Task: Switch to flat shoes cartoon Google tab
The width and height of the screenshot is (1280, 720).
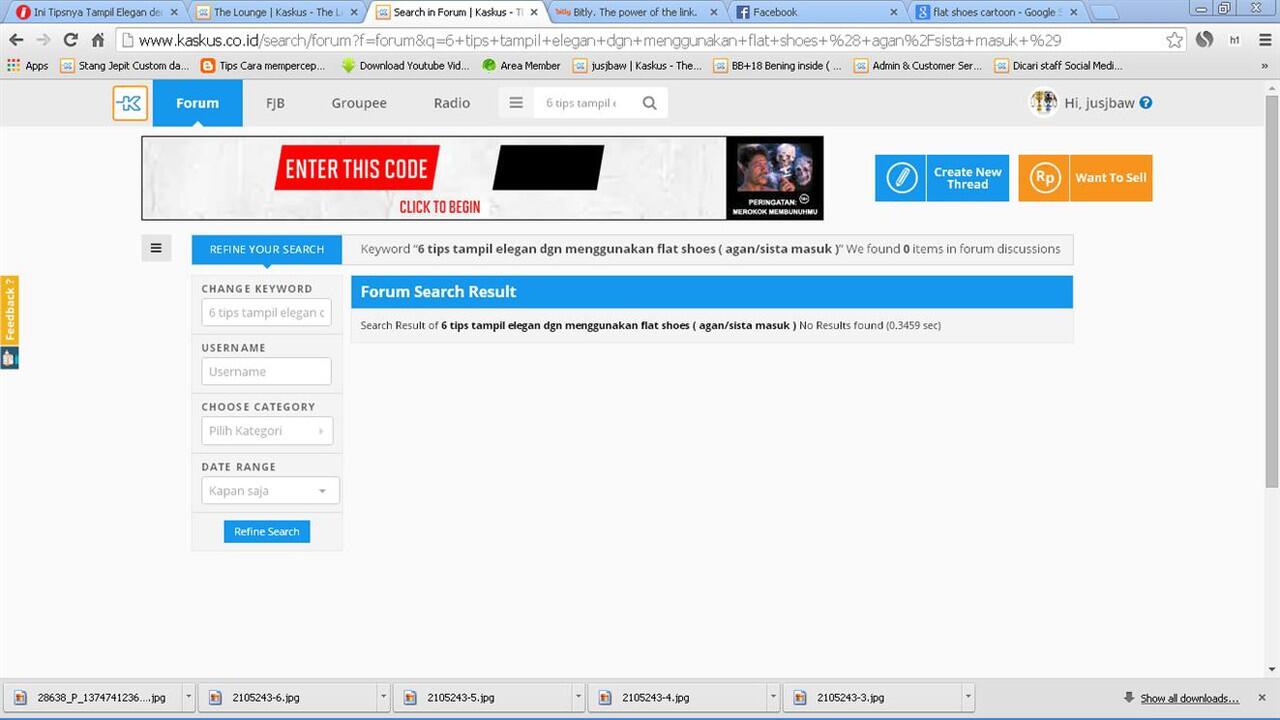Action: (995, 13)
